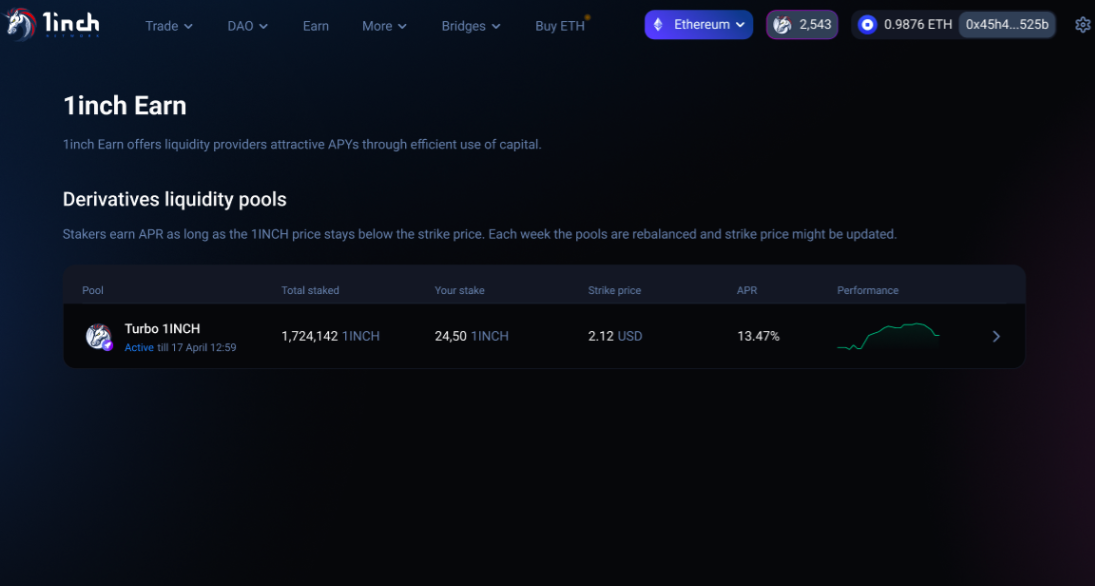Click the Total staked column header
The width and height of the screenshot is (1095, 586).
click(x=310, y=290)
